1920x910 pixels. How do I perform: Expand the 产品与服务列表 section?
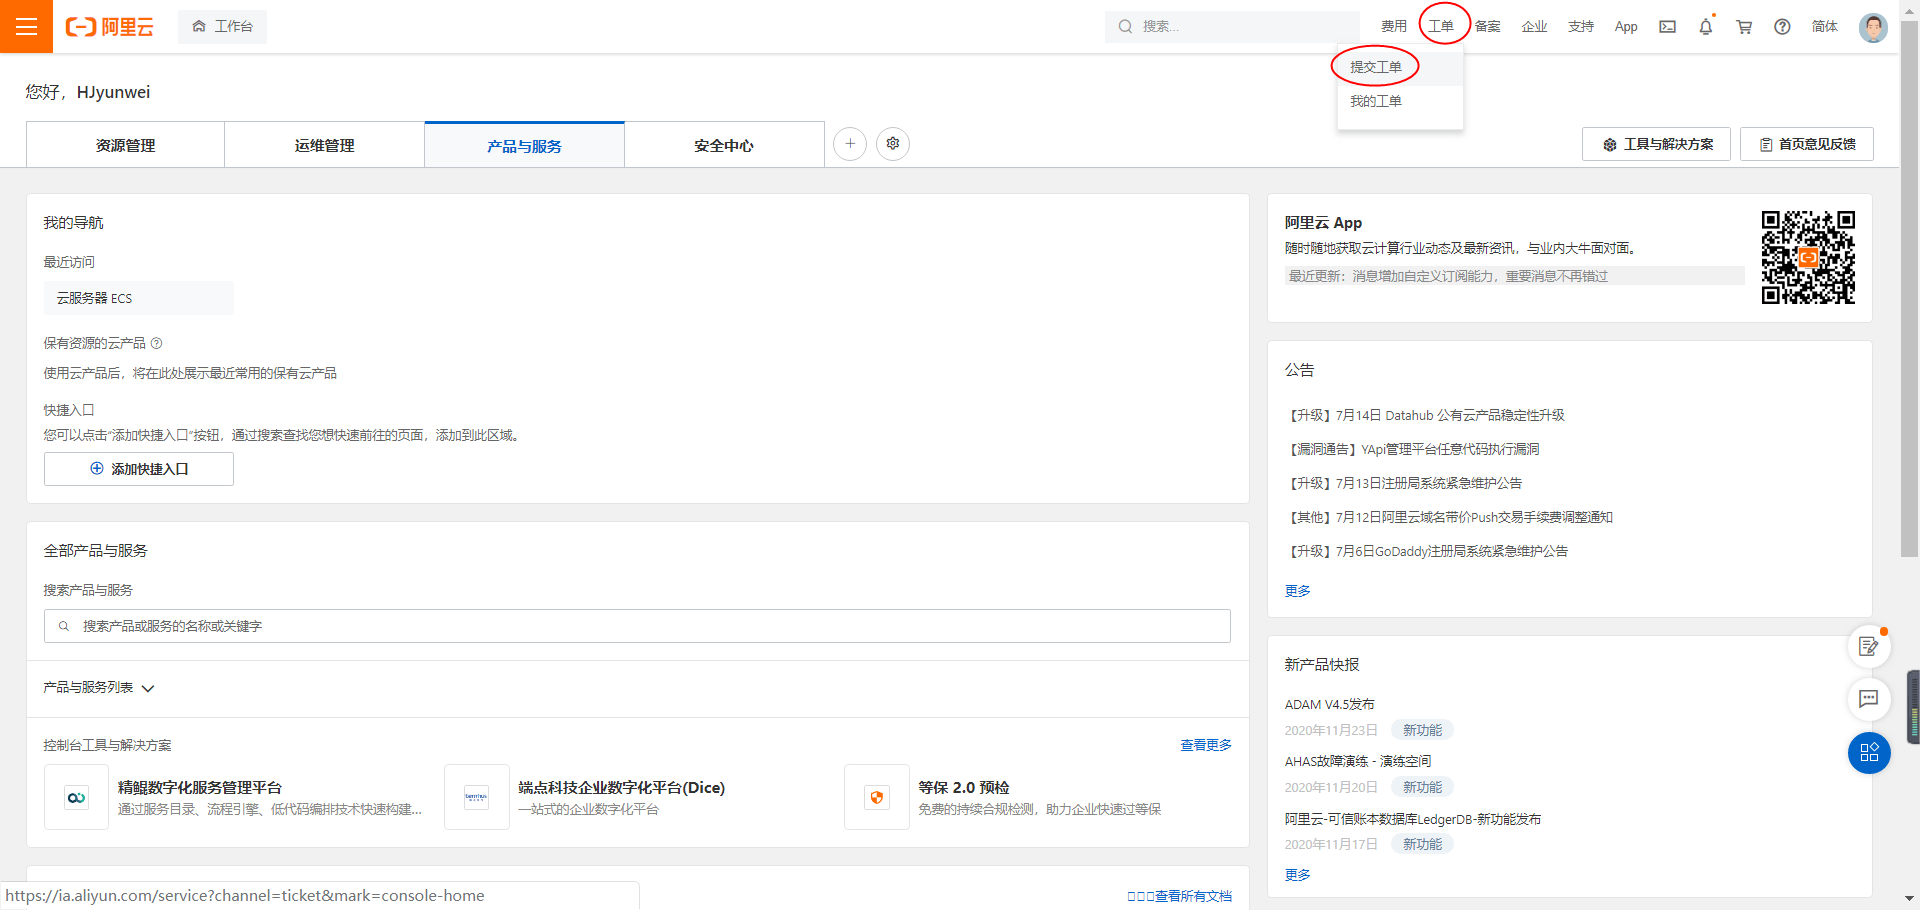coord(99,688)
